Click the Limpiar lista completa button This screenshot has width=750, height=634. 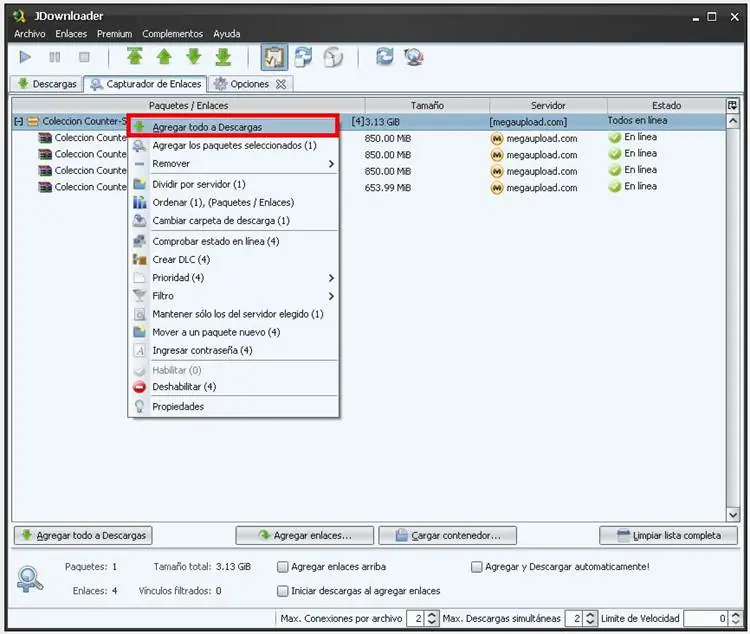(668, 535)
